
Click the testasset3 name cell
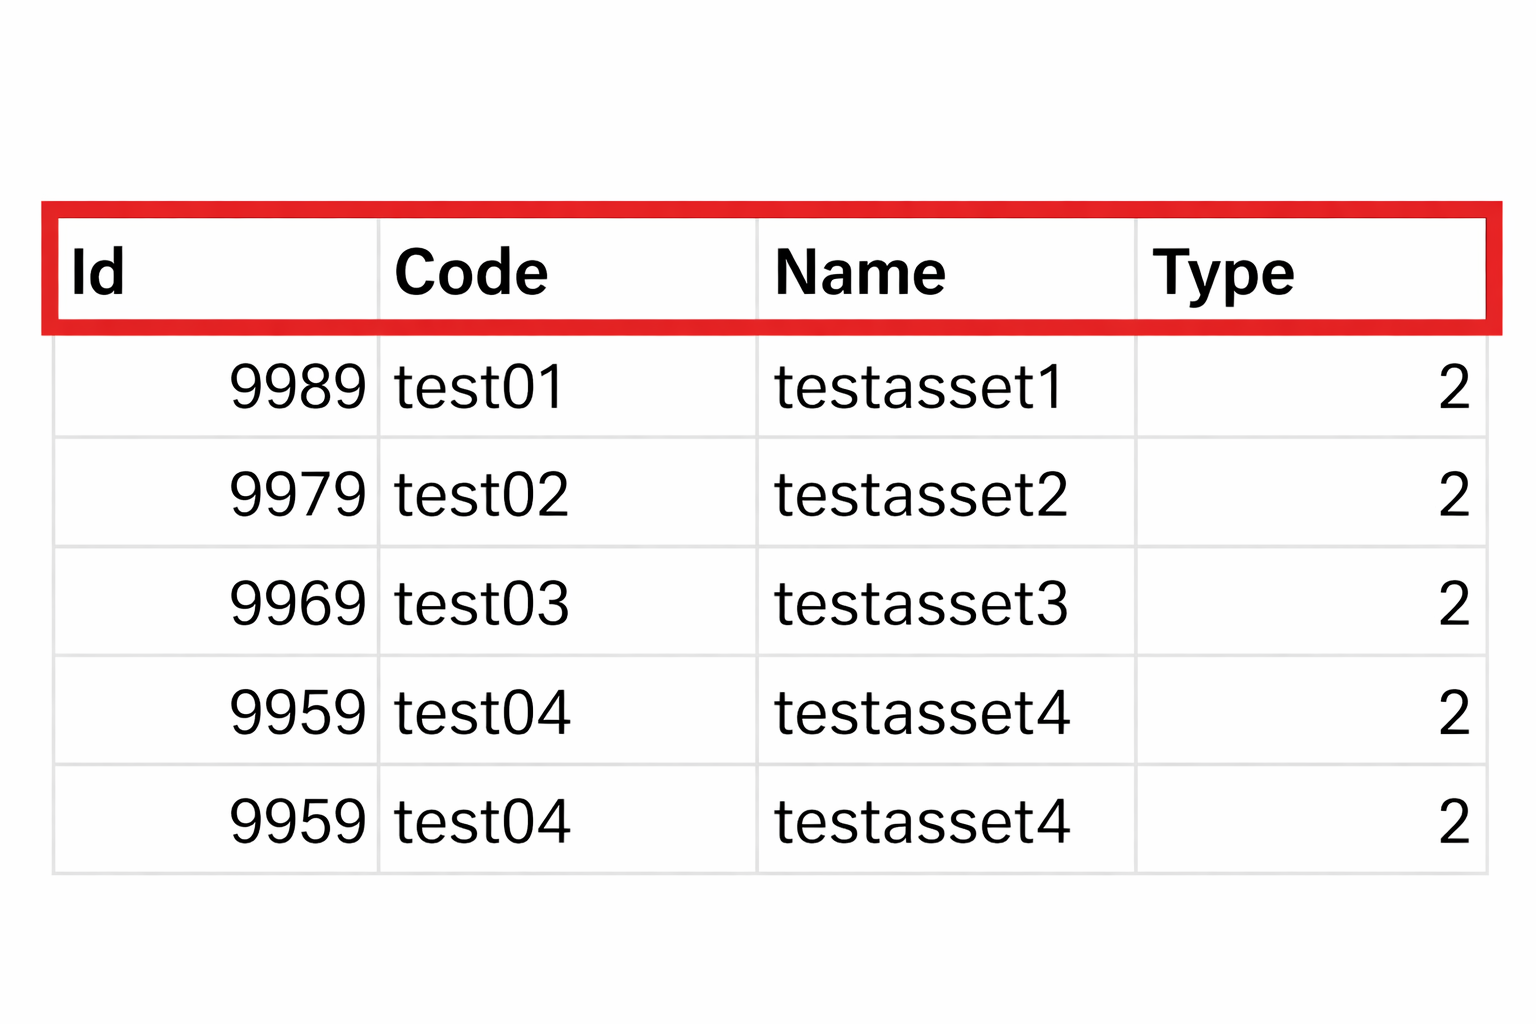921,603
